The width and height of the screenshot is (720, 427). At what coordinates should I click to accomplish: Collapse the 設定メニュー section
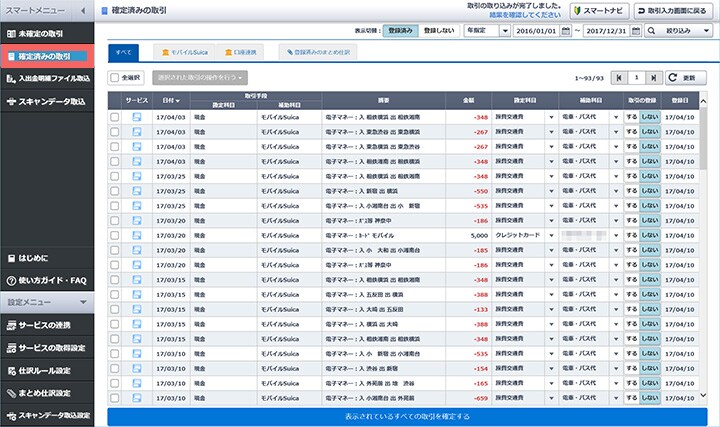[x=83, y=302]
